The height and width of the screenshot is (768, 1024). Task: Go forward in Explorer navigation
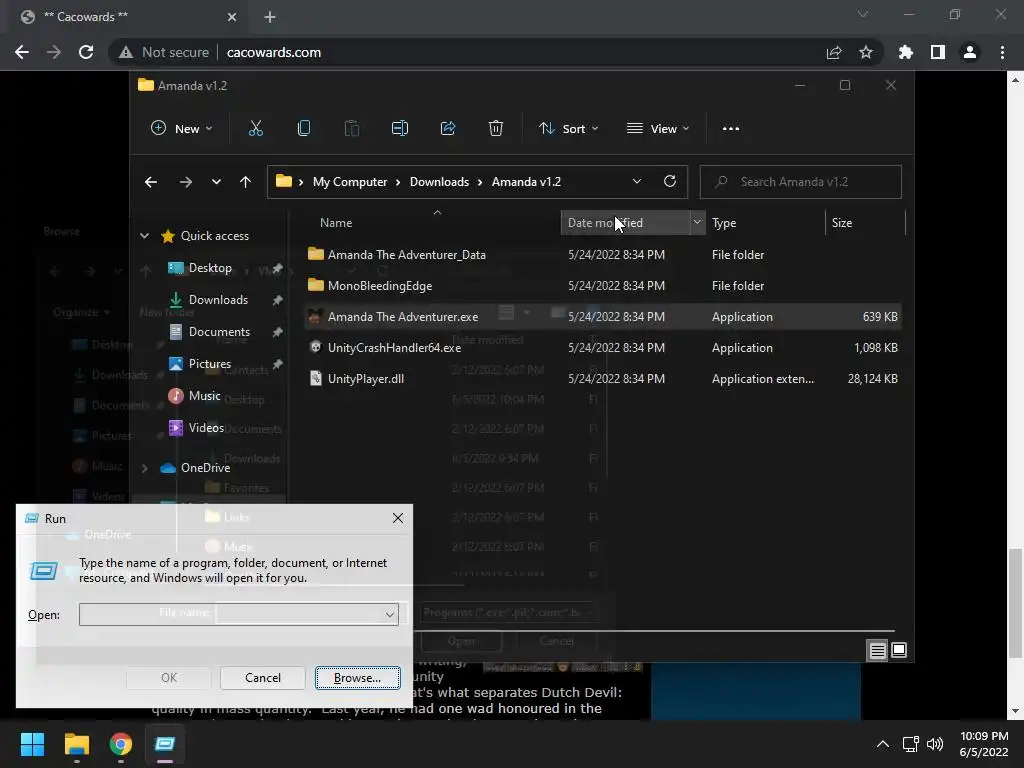coord(185,182)
